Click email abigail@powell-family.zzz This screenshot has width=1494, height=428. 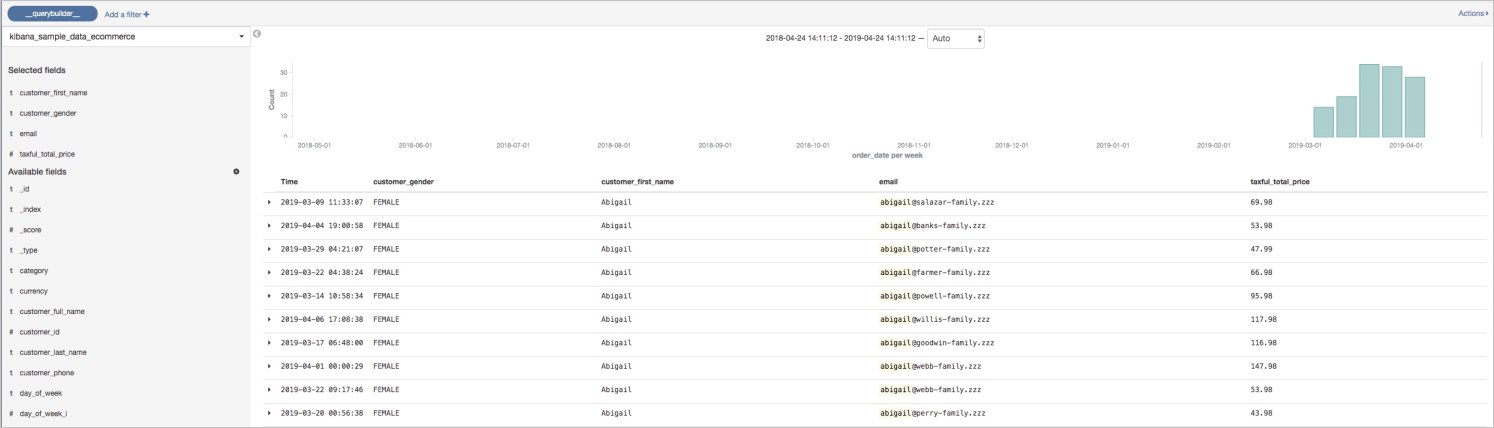pos(935,296)
